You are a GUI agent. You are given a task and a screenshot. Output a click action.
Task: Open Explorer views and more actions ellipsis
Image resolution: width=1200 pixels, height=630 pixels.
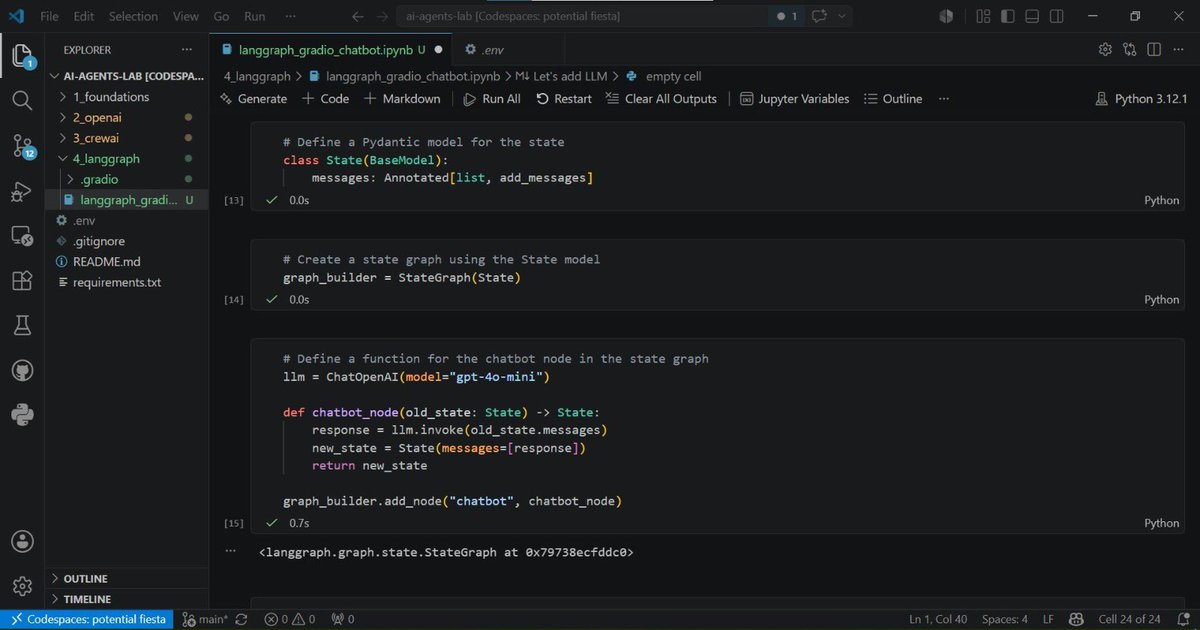point(186,50)
